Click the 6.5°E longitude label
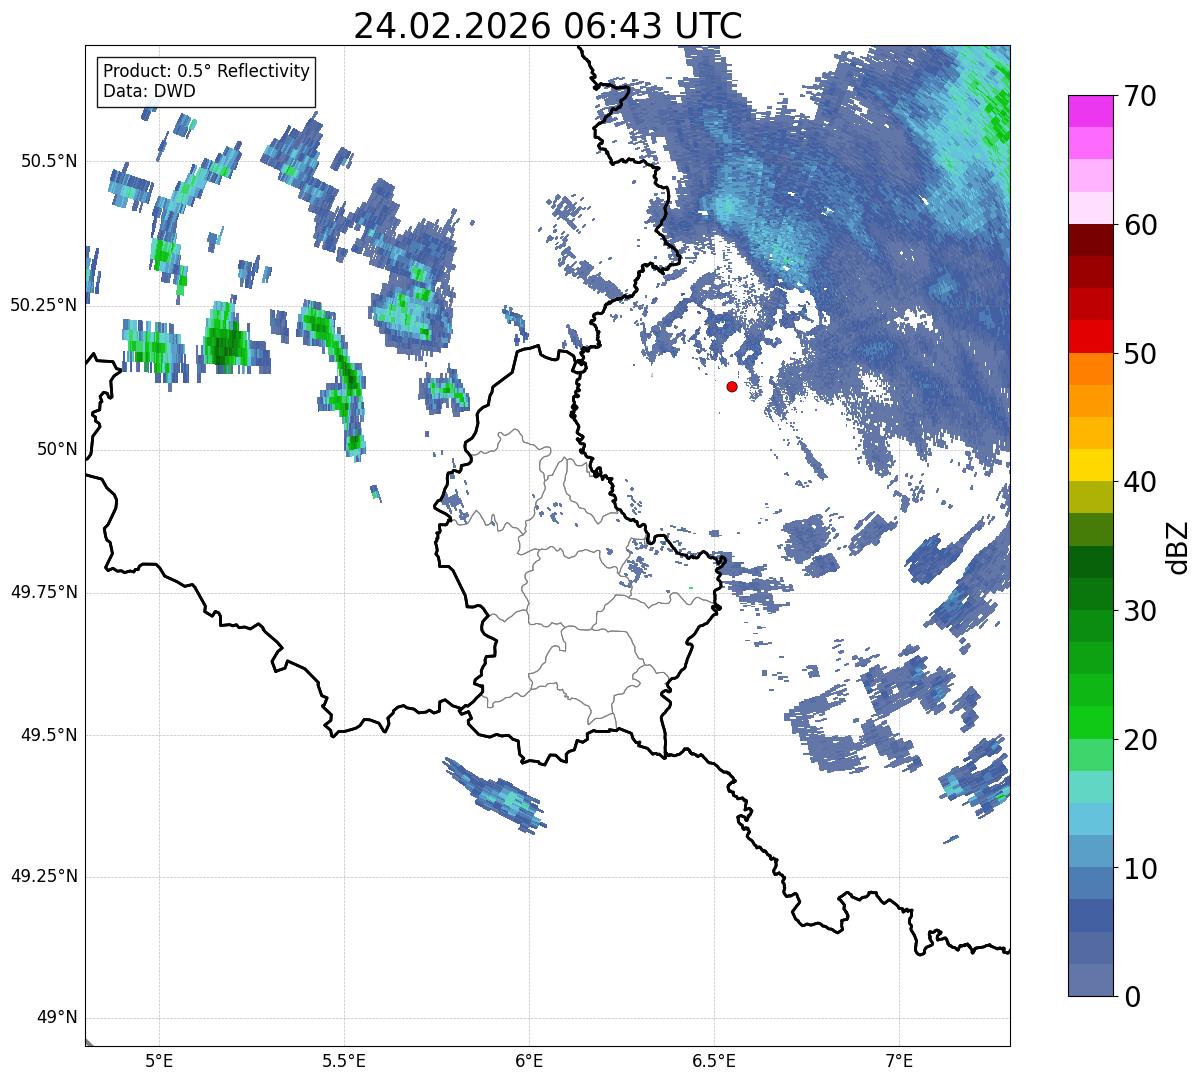 (714, 1060)
